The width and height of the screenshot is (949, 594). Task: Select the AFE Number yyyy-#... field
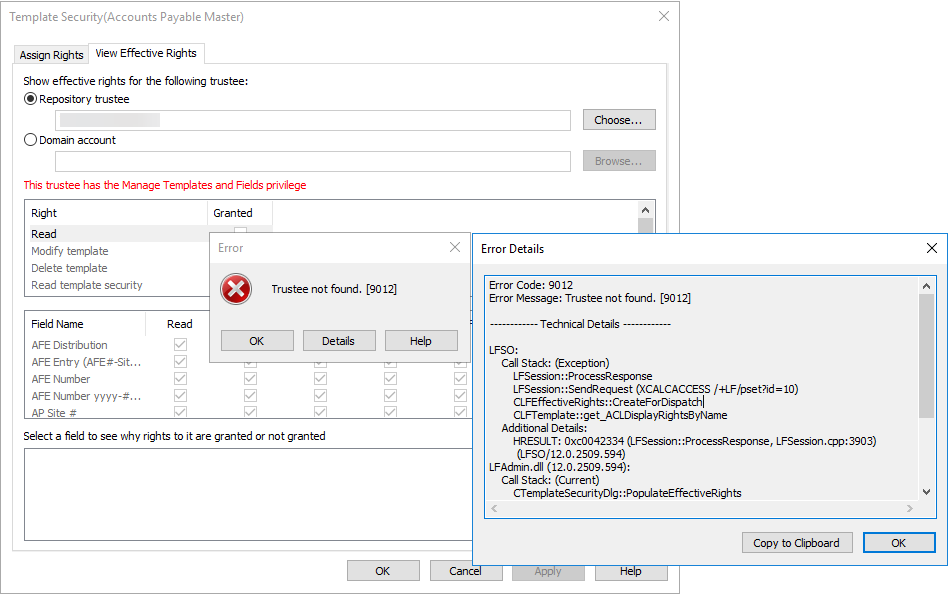tap(86, 396)
